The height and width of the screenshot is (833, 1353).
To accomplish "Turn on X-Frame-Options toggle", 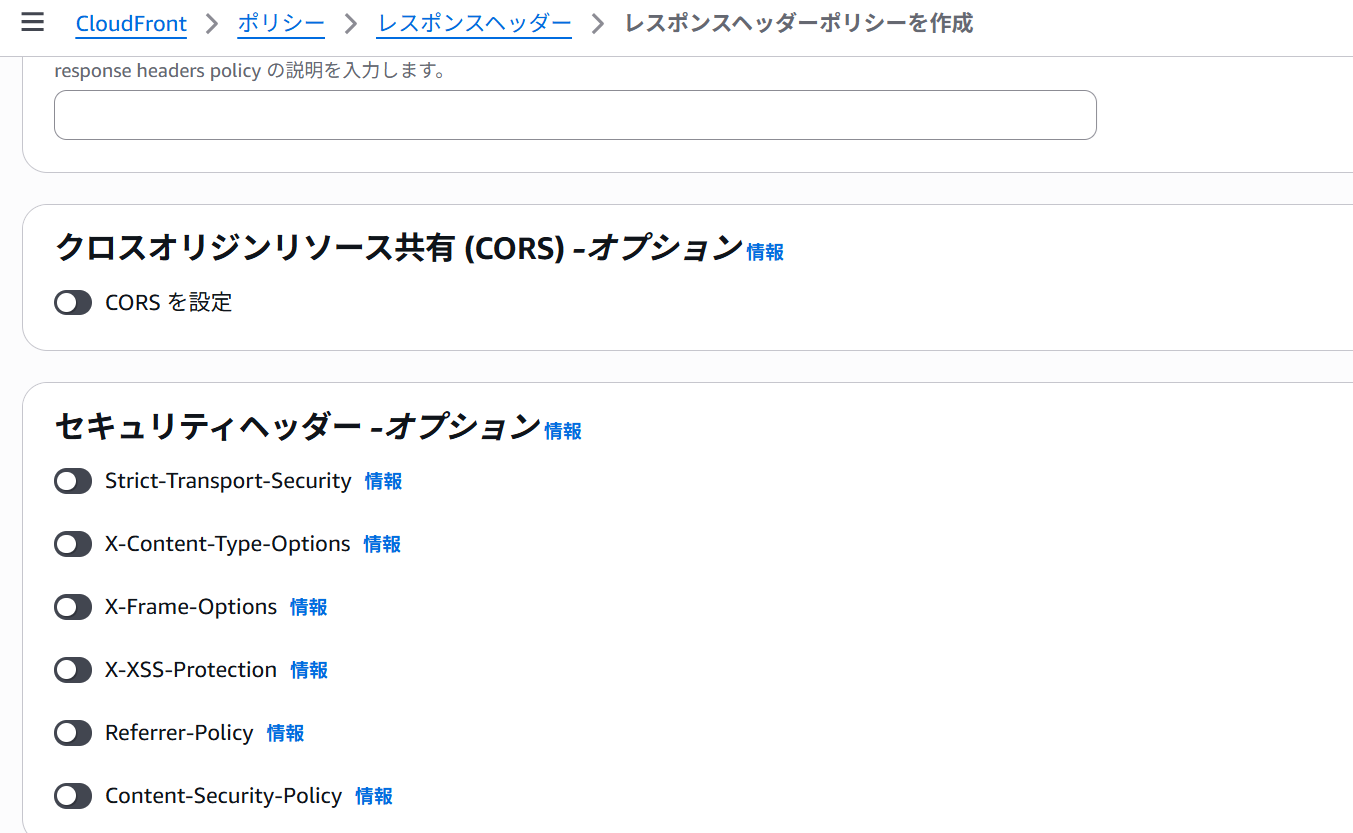I will click(73, 607).
